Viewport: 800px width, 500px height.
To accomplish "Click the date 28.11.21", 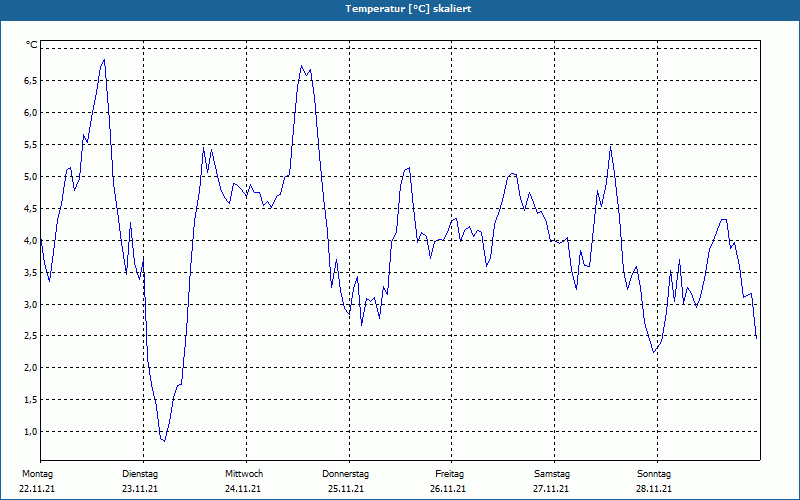I will pyautogui.click(x=654, y=489).
